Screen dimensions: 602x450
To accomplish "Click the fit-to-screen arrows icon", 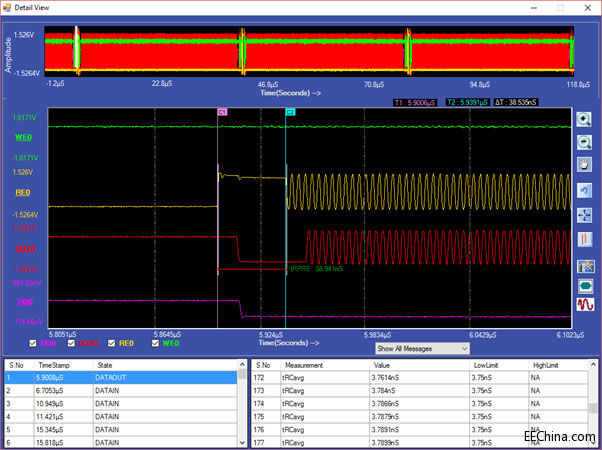I will tap(585, 214).
